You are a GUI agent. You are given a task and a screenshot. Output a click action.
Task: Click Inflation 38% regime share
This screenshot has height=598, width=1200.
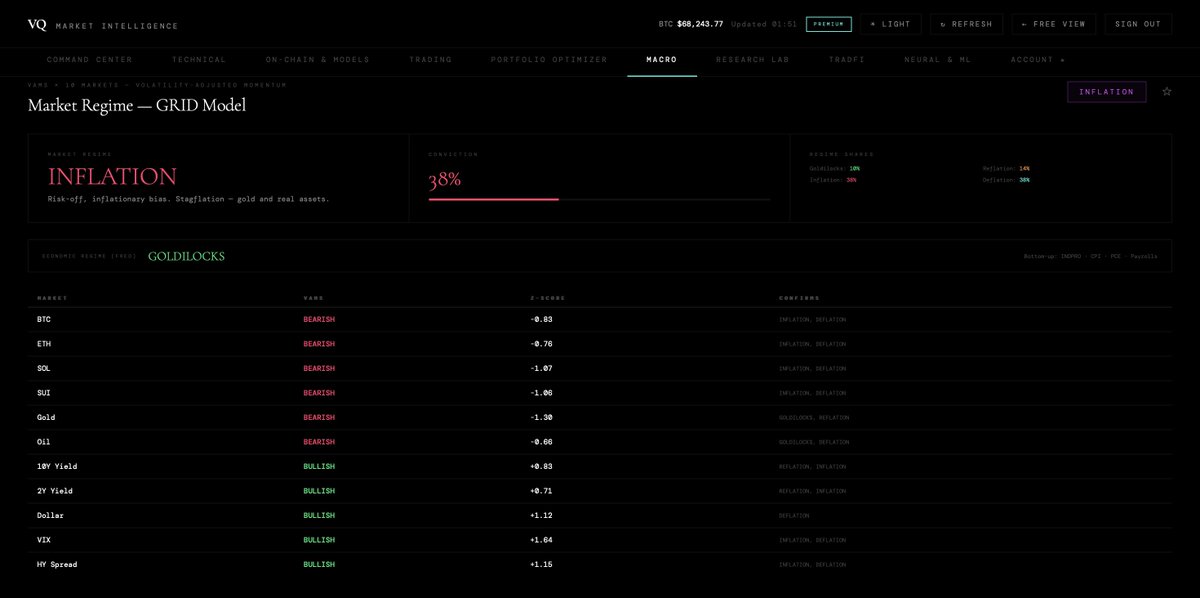pyautogui.click(x=833, y=179)
